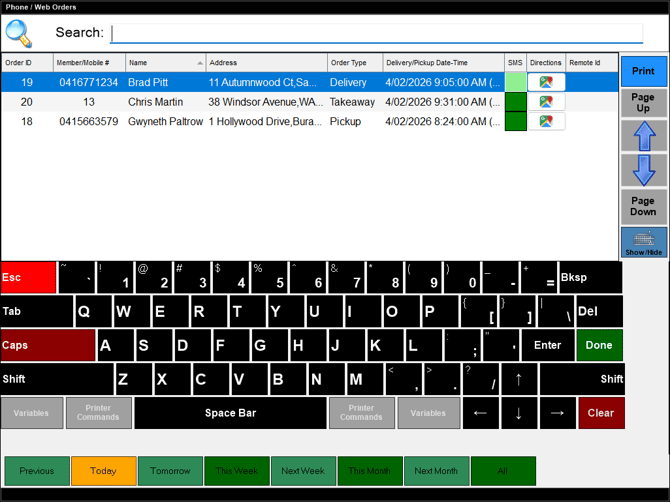Click the 0 number key

pyautogui.click(x=462, y=278)
